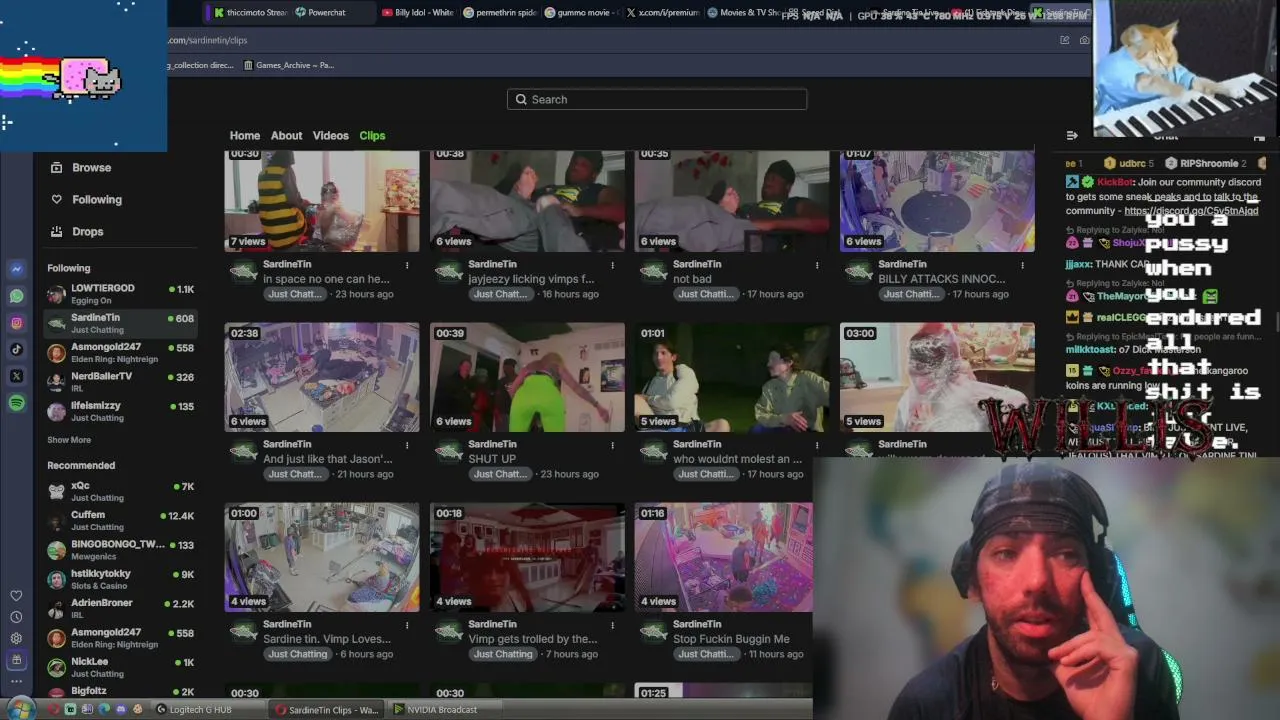Open NickLee recommended channel
The image size is (1280, 720).
[x=121, y=667]
